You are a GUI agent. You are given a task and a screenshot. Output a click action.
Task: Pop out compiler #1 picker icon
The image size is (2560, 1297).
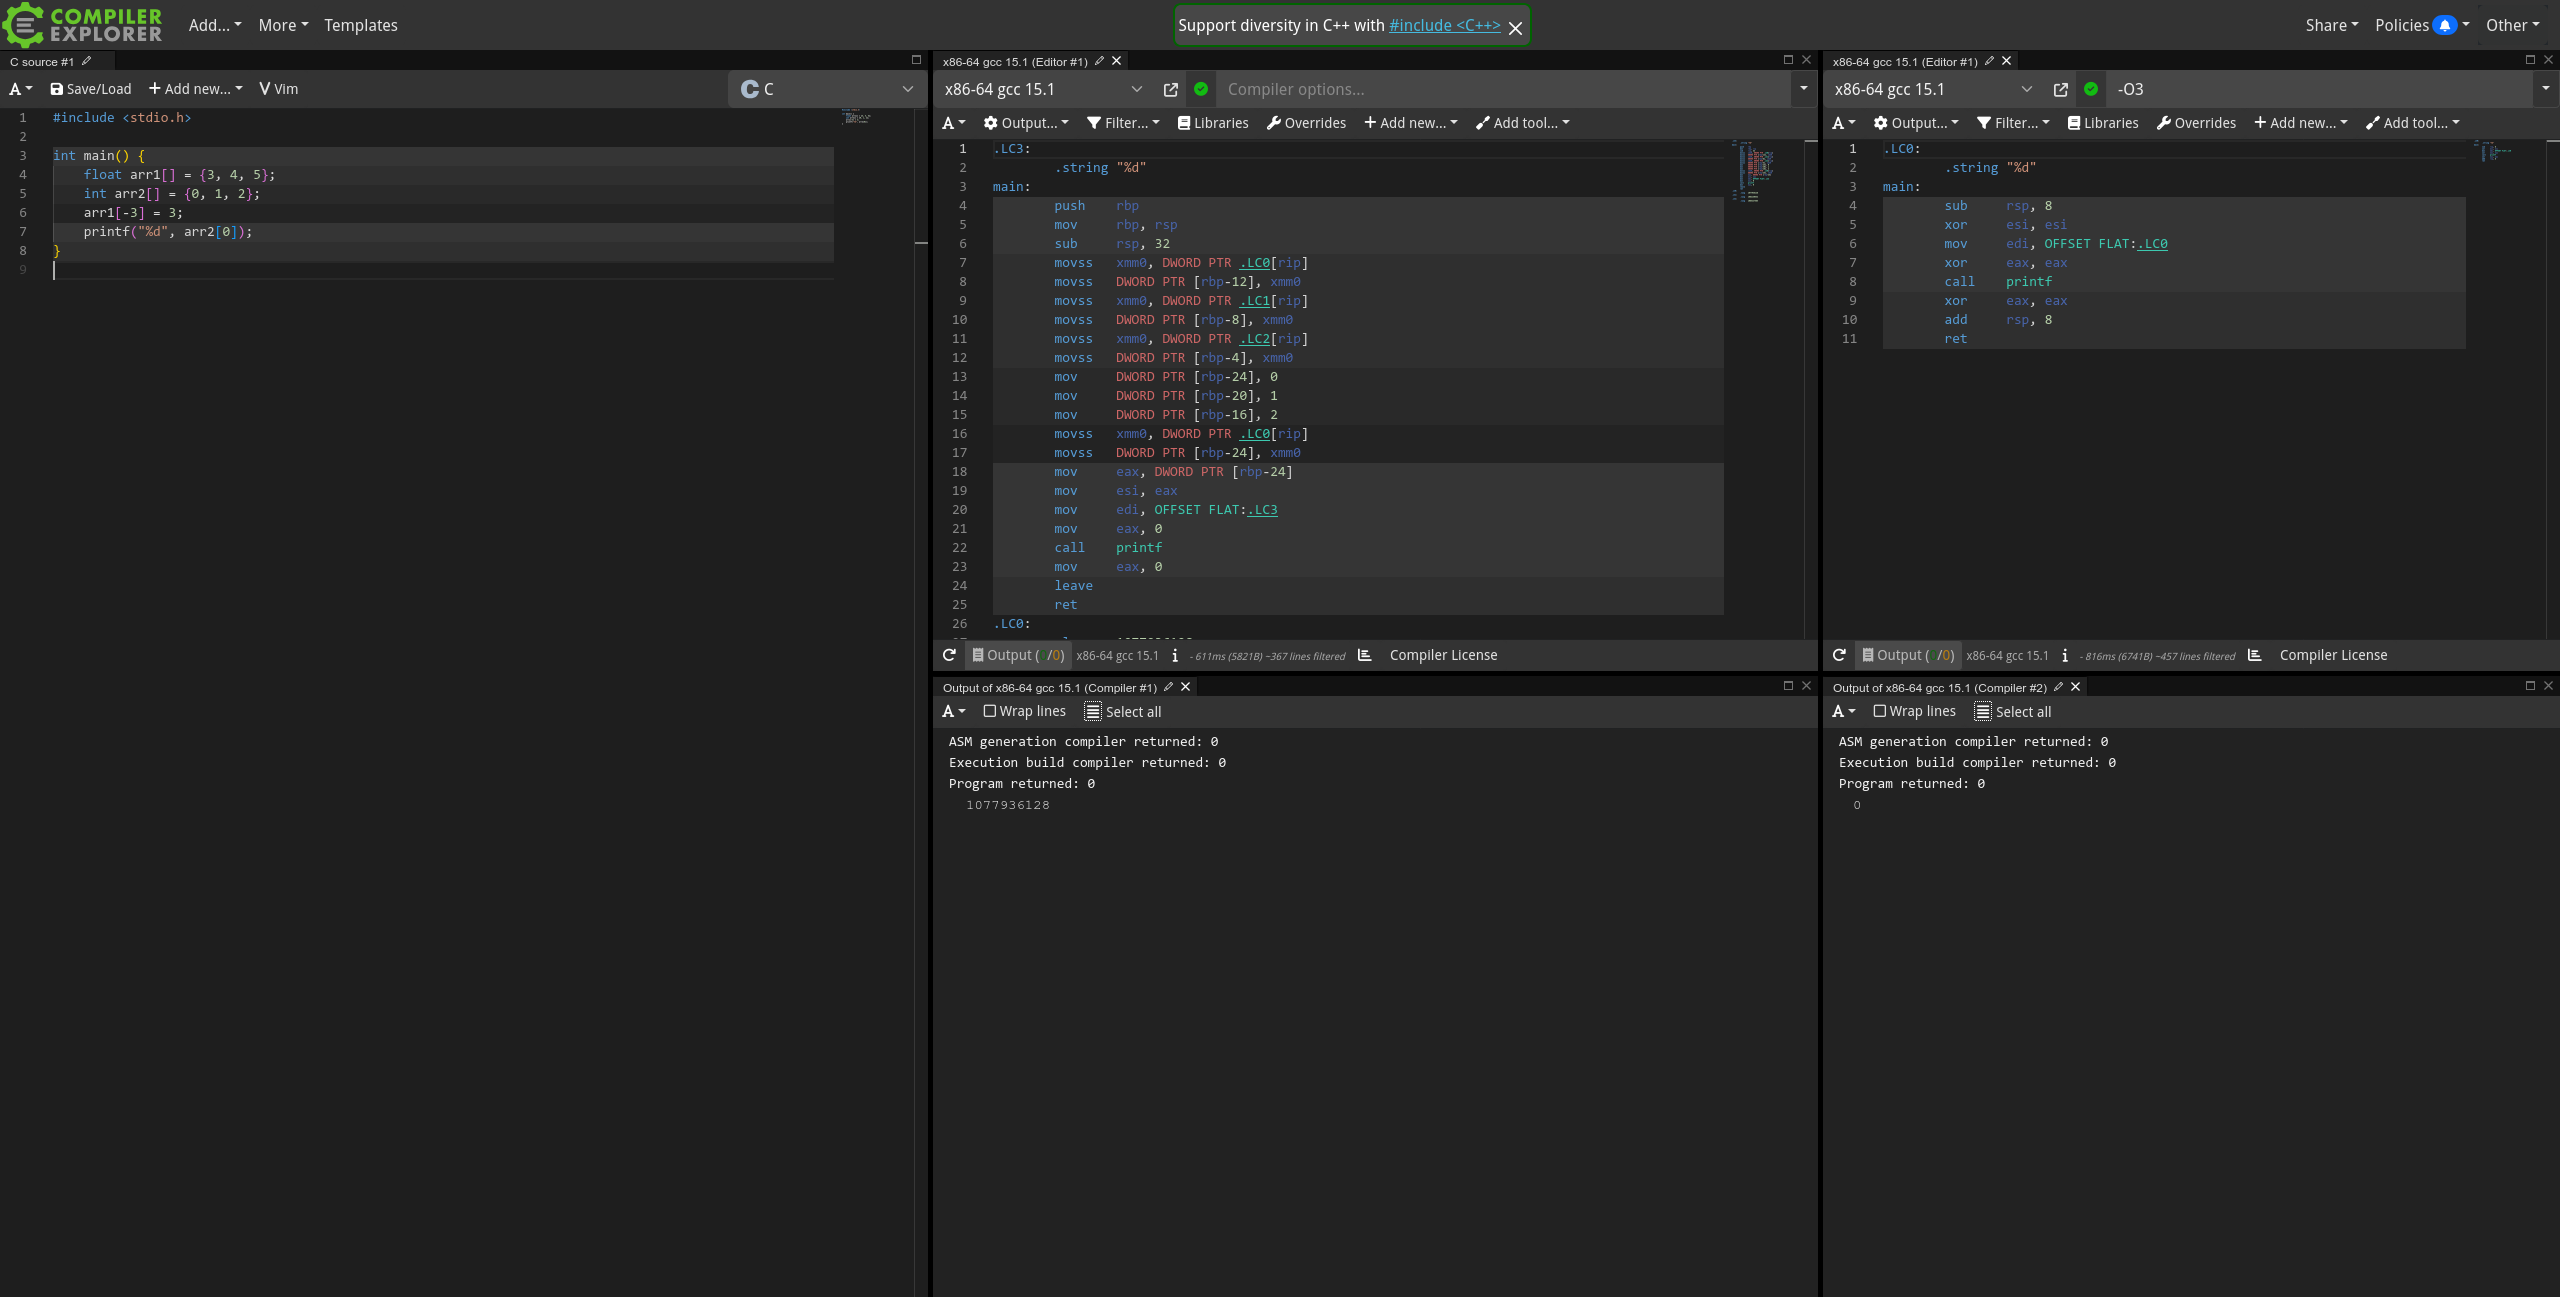[1171, 89]
